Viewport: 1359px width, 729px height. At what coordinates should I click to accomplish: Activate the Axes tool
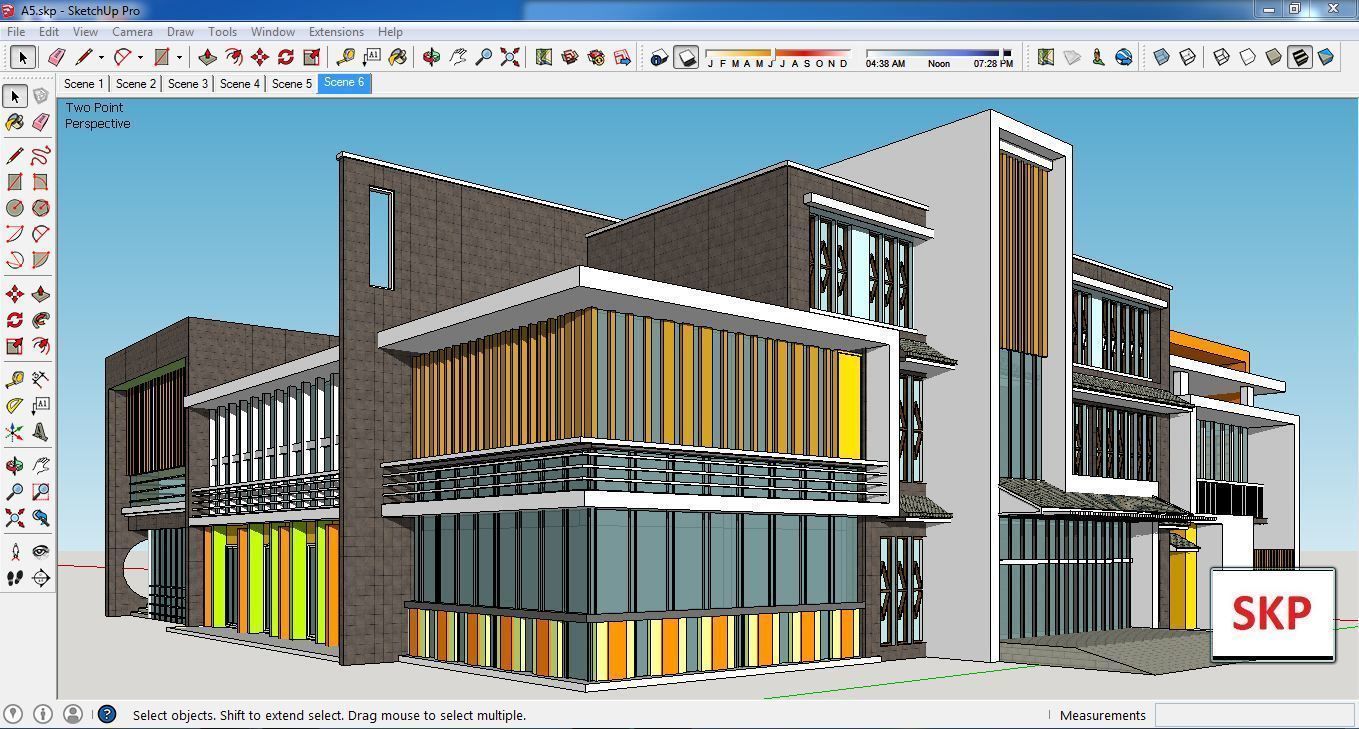pos(14,432)
